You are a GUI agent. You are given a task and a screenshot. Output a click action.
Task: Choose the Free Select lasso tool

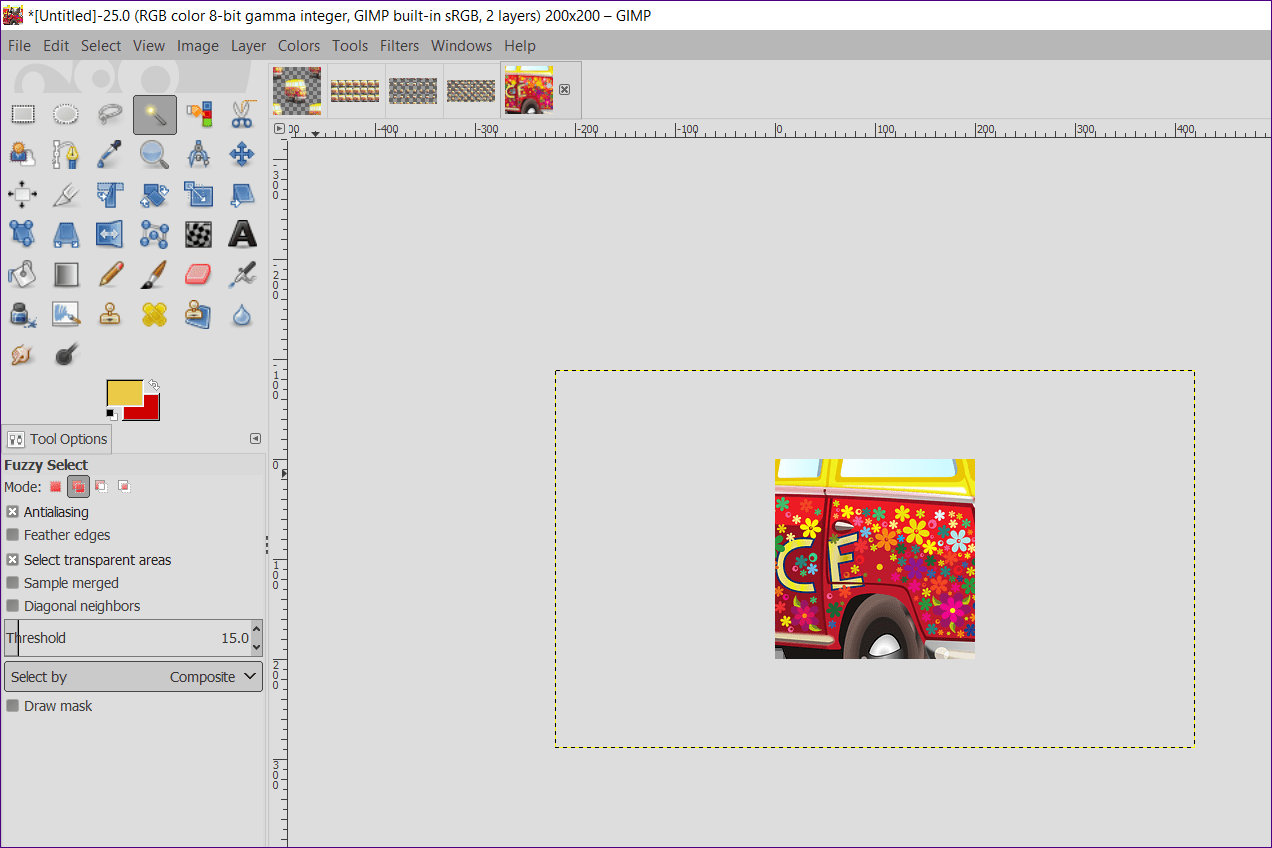[x=110, y=115]
